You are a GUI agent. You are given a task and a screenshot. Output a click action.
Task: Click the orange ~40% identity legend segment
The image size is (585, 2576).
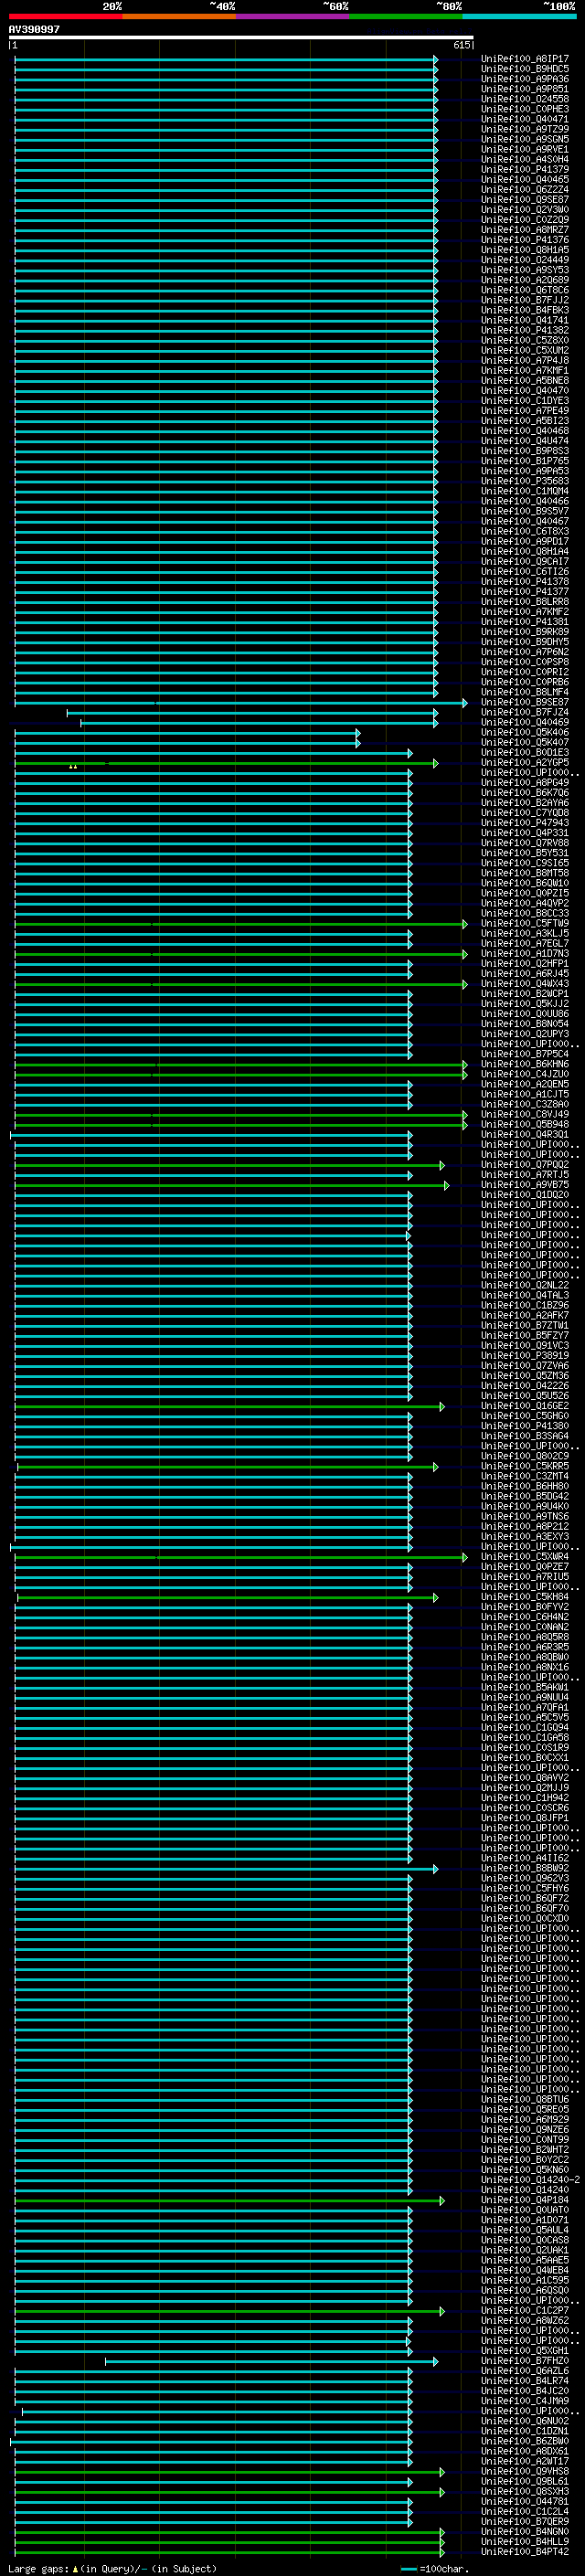[179, 16]
